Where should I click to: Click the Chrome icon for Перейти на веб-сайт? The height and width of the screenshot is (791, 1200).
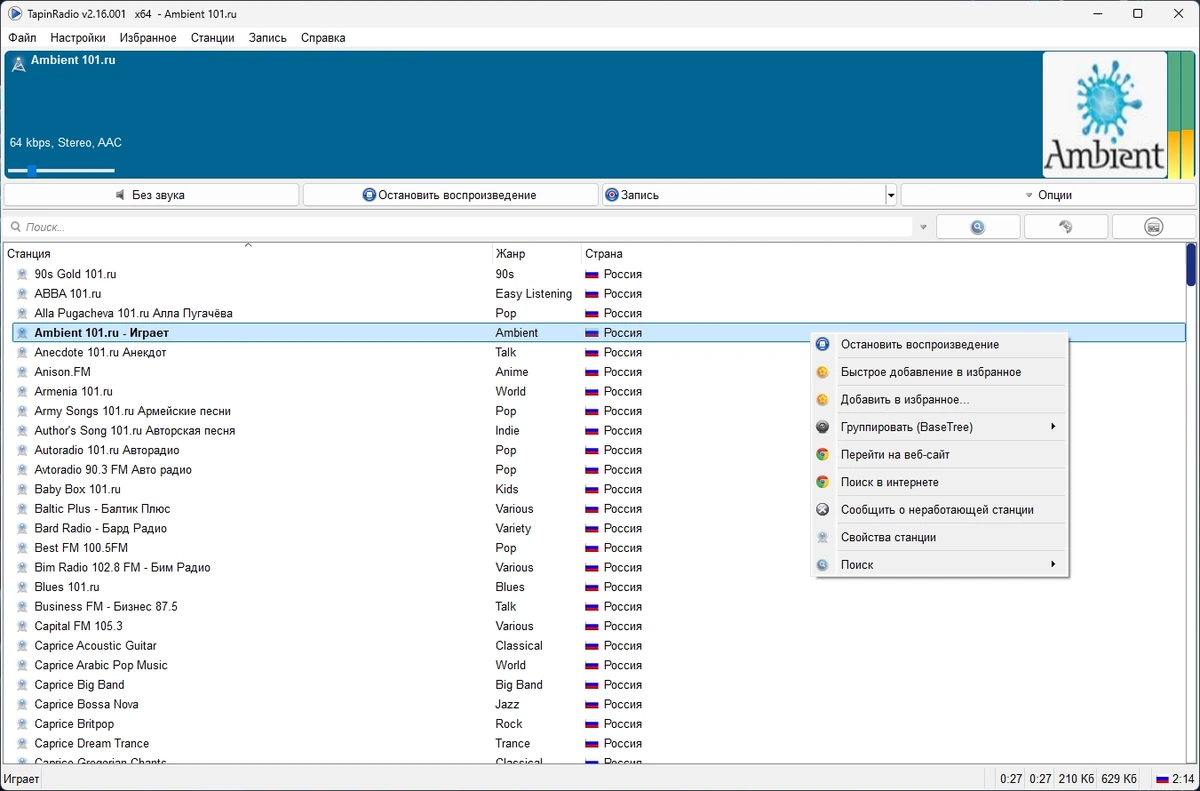pos(822,454)
